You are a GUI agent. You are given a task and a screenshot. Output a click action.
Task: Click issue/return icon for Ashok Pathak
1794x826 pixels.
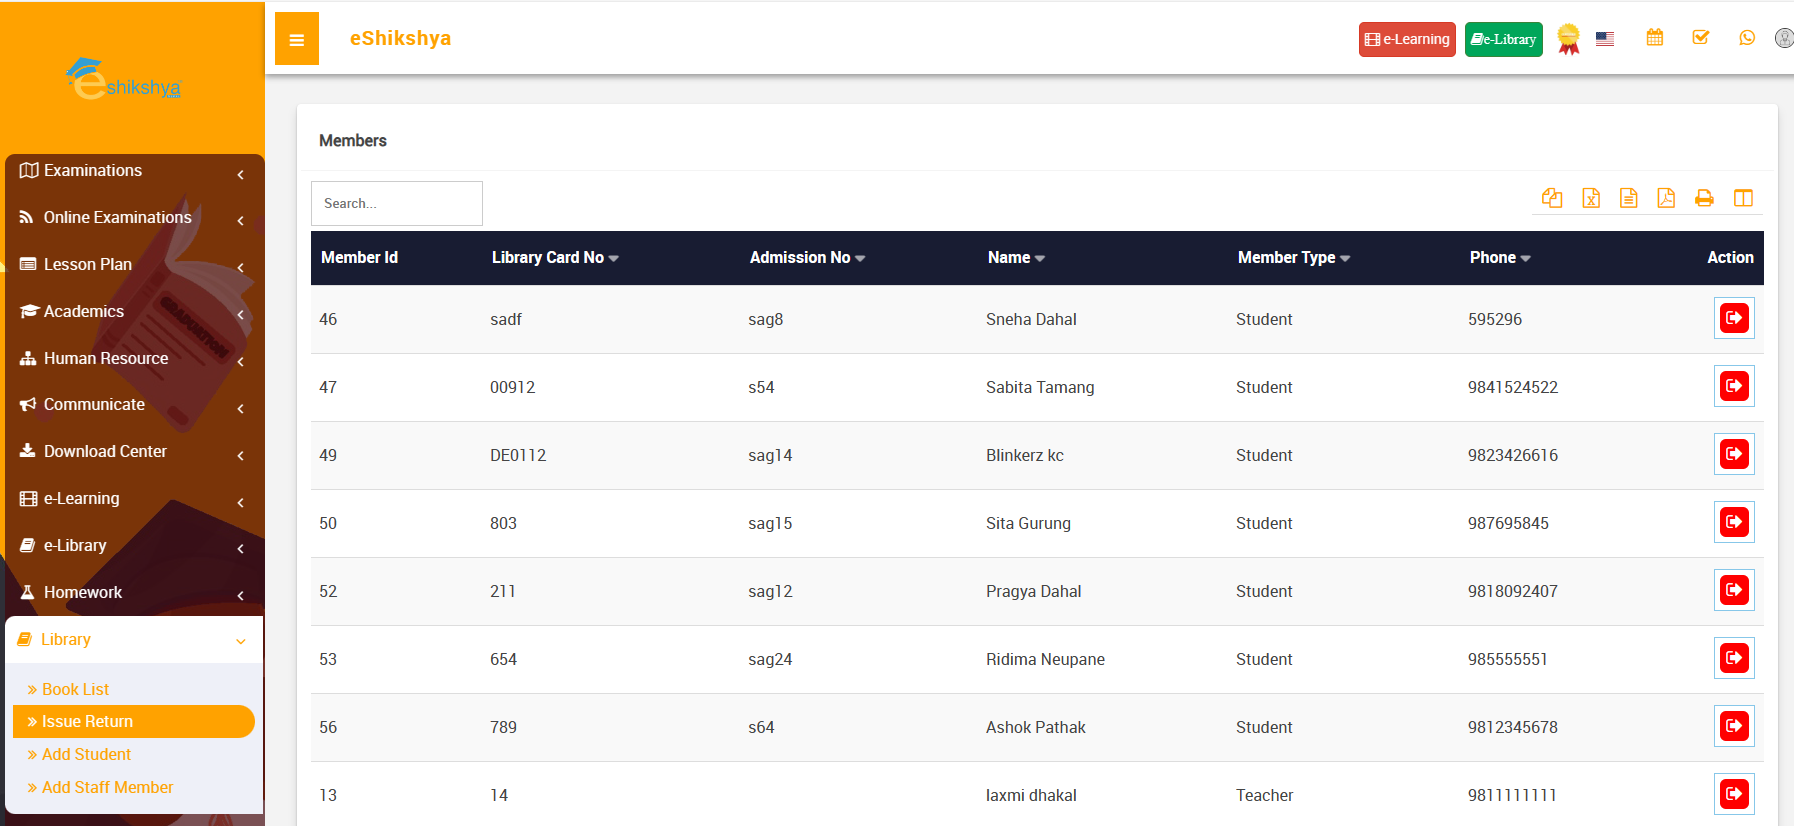pos(1734,726)
